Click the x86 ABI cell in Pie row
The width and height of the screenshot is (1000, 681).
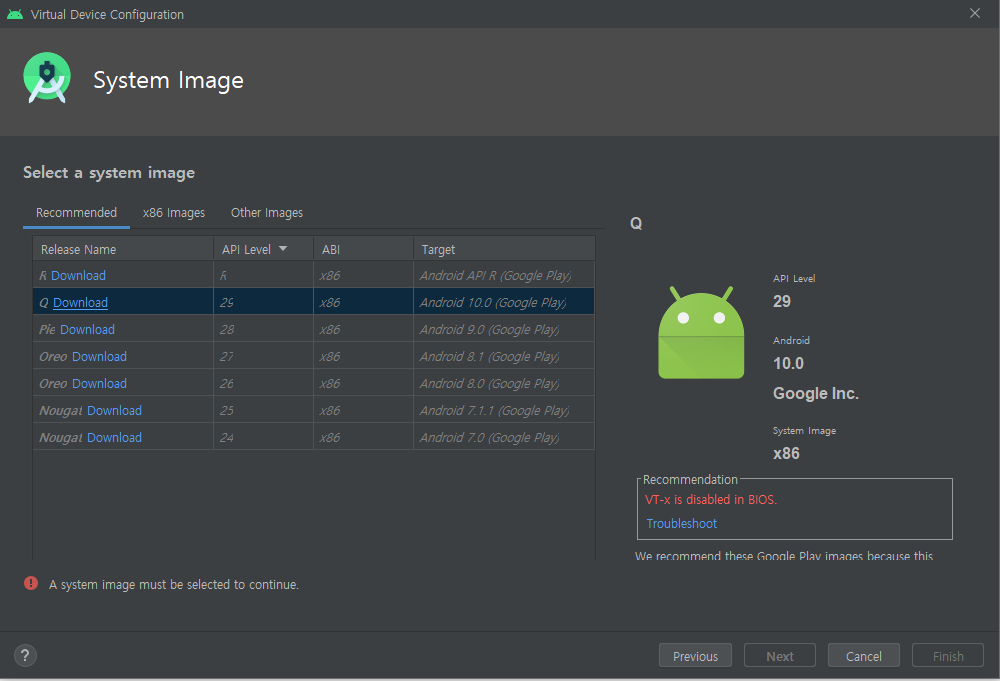coord(364,330)
